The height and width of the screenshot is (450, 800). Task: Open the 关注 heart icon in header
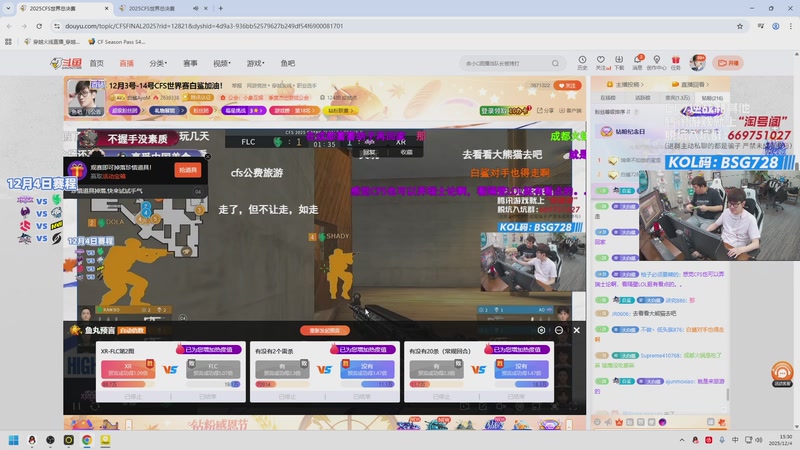(602, 63)
